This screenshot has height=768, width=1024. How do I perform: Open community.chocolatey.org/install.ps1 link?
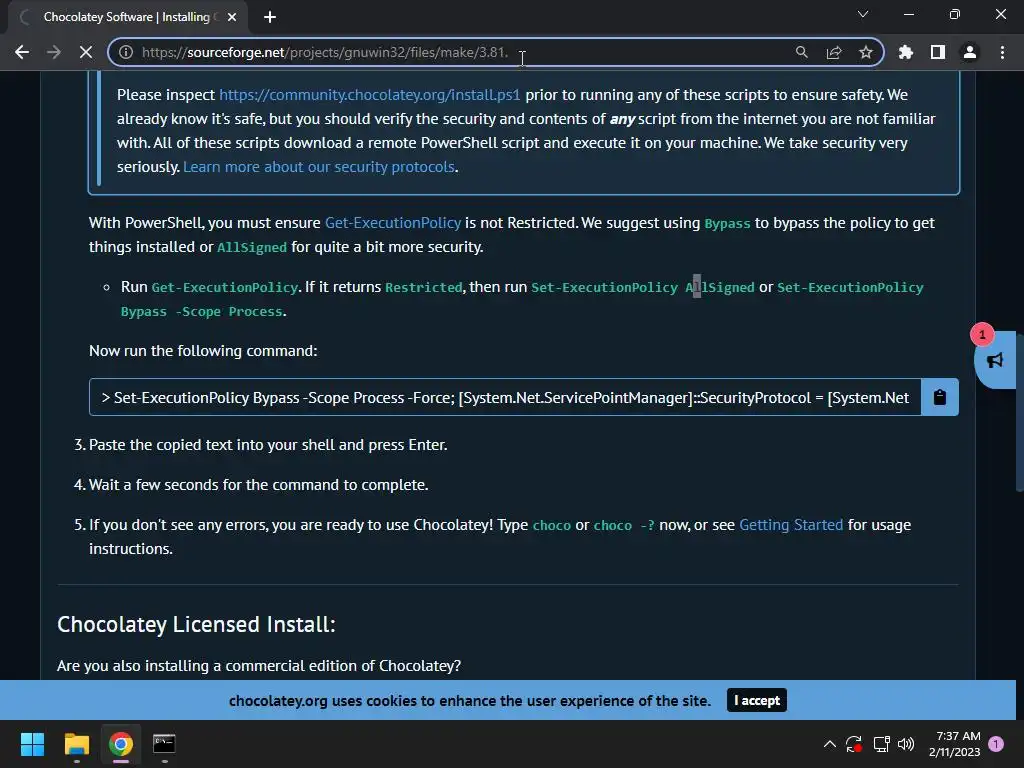370,95
